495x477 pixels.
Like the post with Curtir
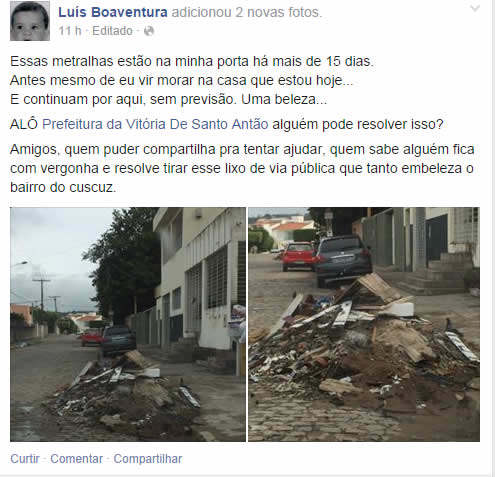click(25, 459)
